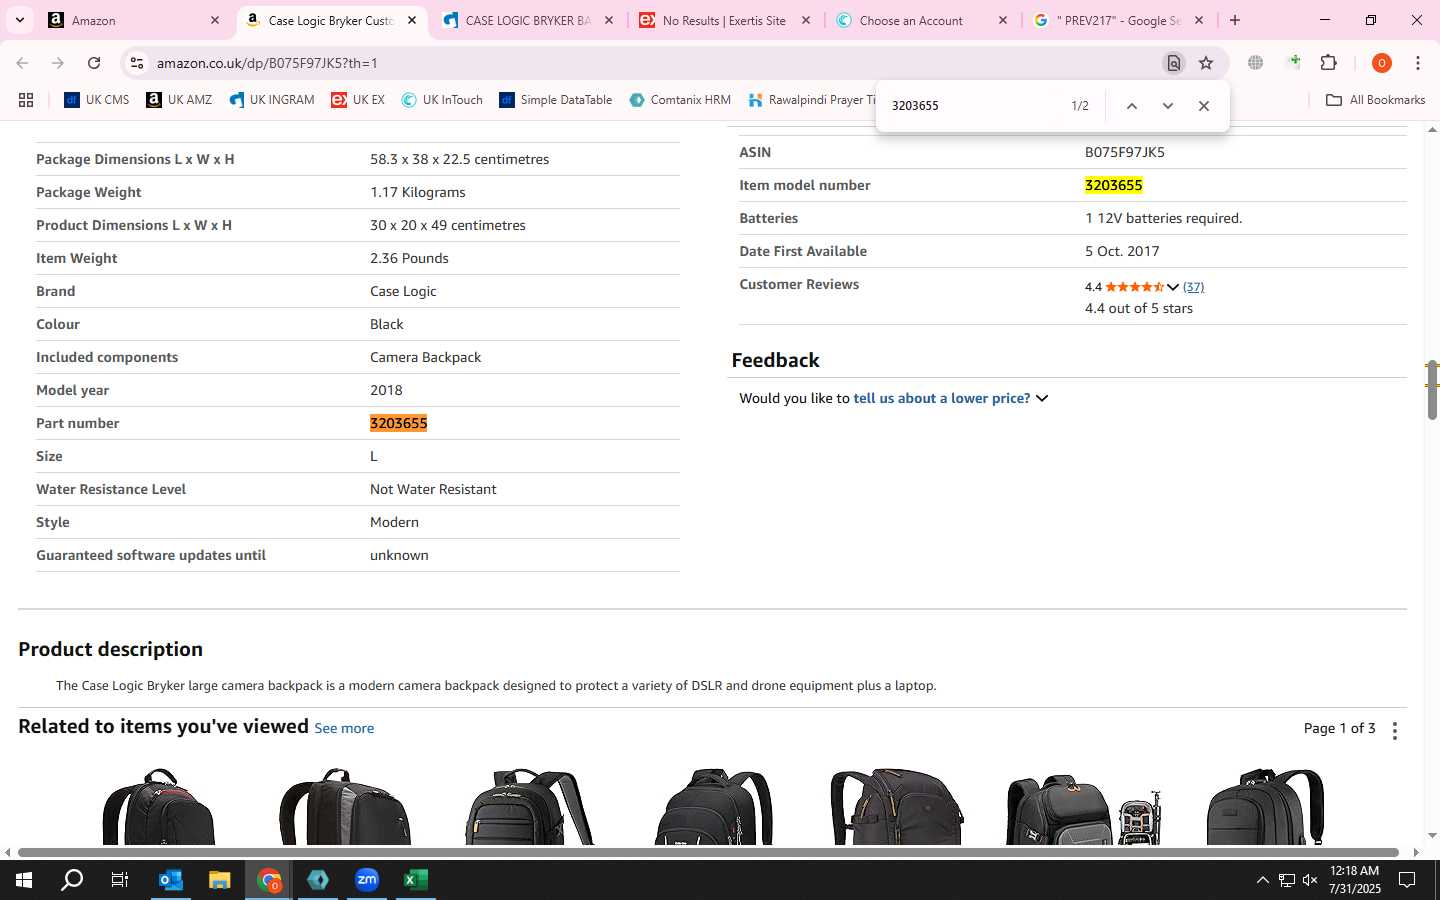Select the Item model number 3203655 value

point(1113,185)
